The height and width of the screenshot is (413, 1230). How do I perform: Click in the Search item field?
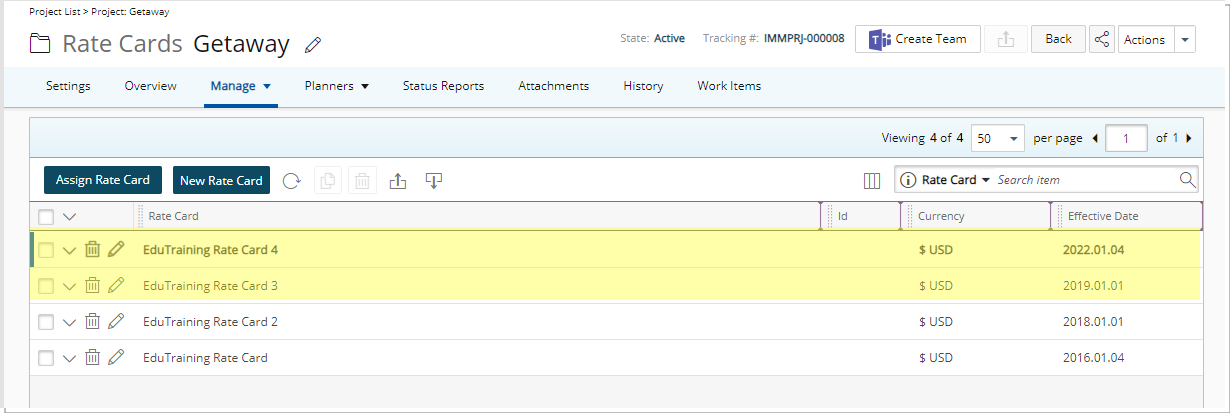[x=1085, y=180]
